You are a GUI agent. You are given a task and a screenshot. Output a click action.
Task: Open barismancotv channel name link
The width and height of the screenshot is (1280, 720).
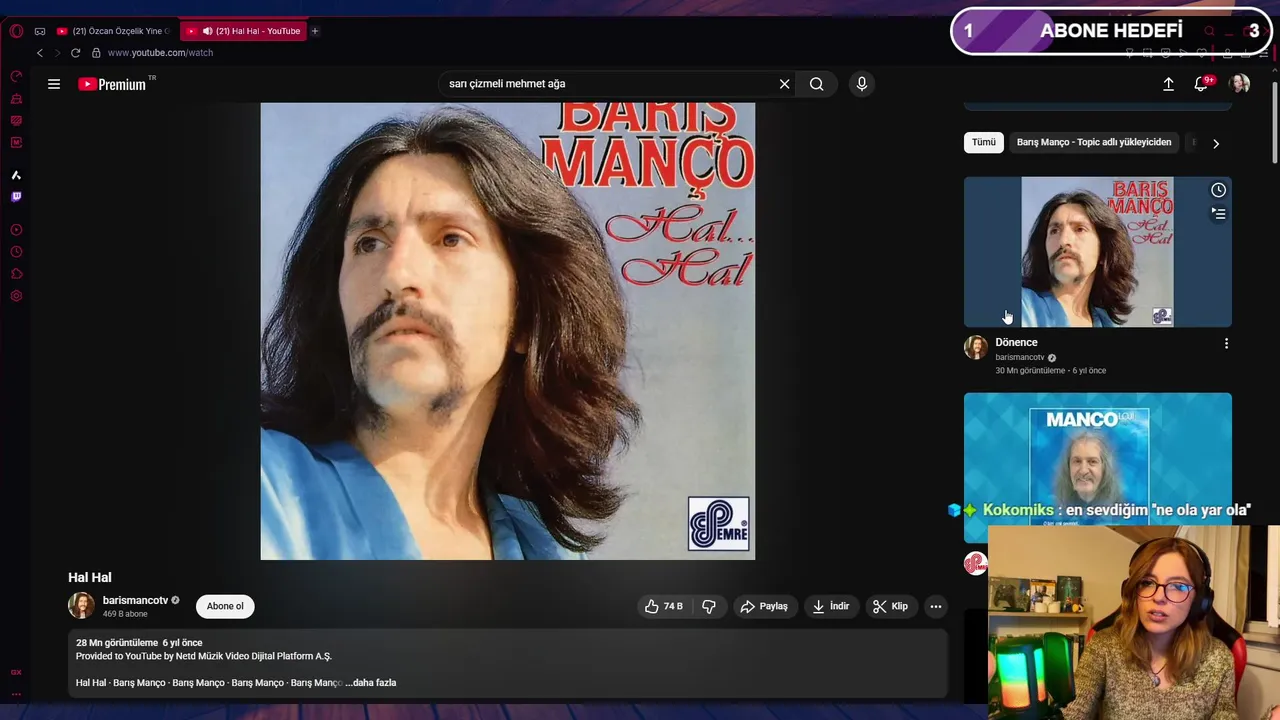pyautogui.click(x=135, y=600)
